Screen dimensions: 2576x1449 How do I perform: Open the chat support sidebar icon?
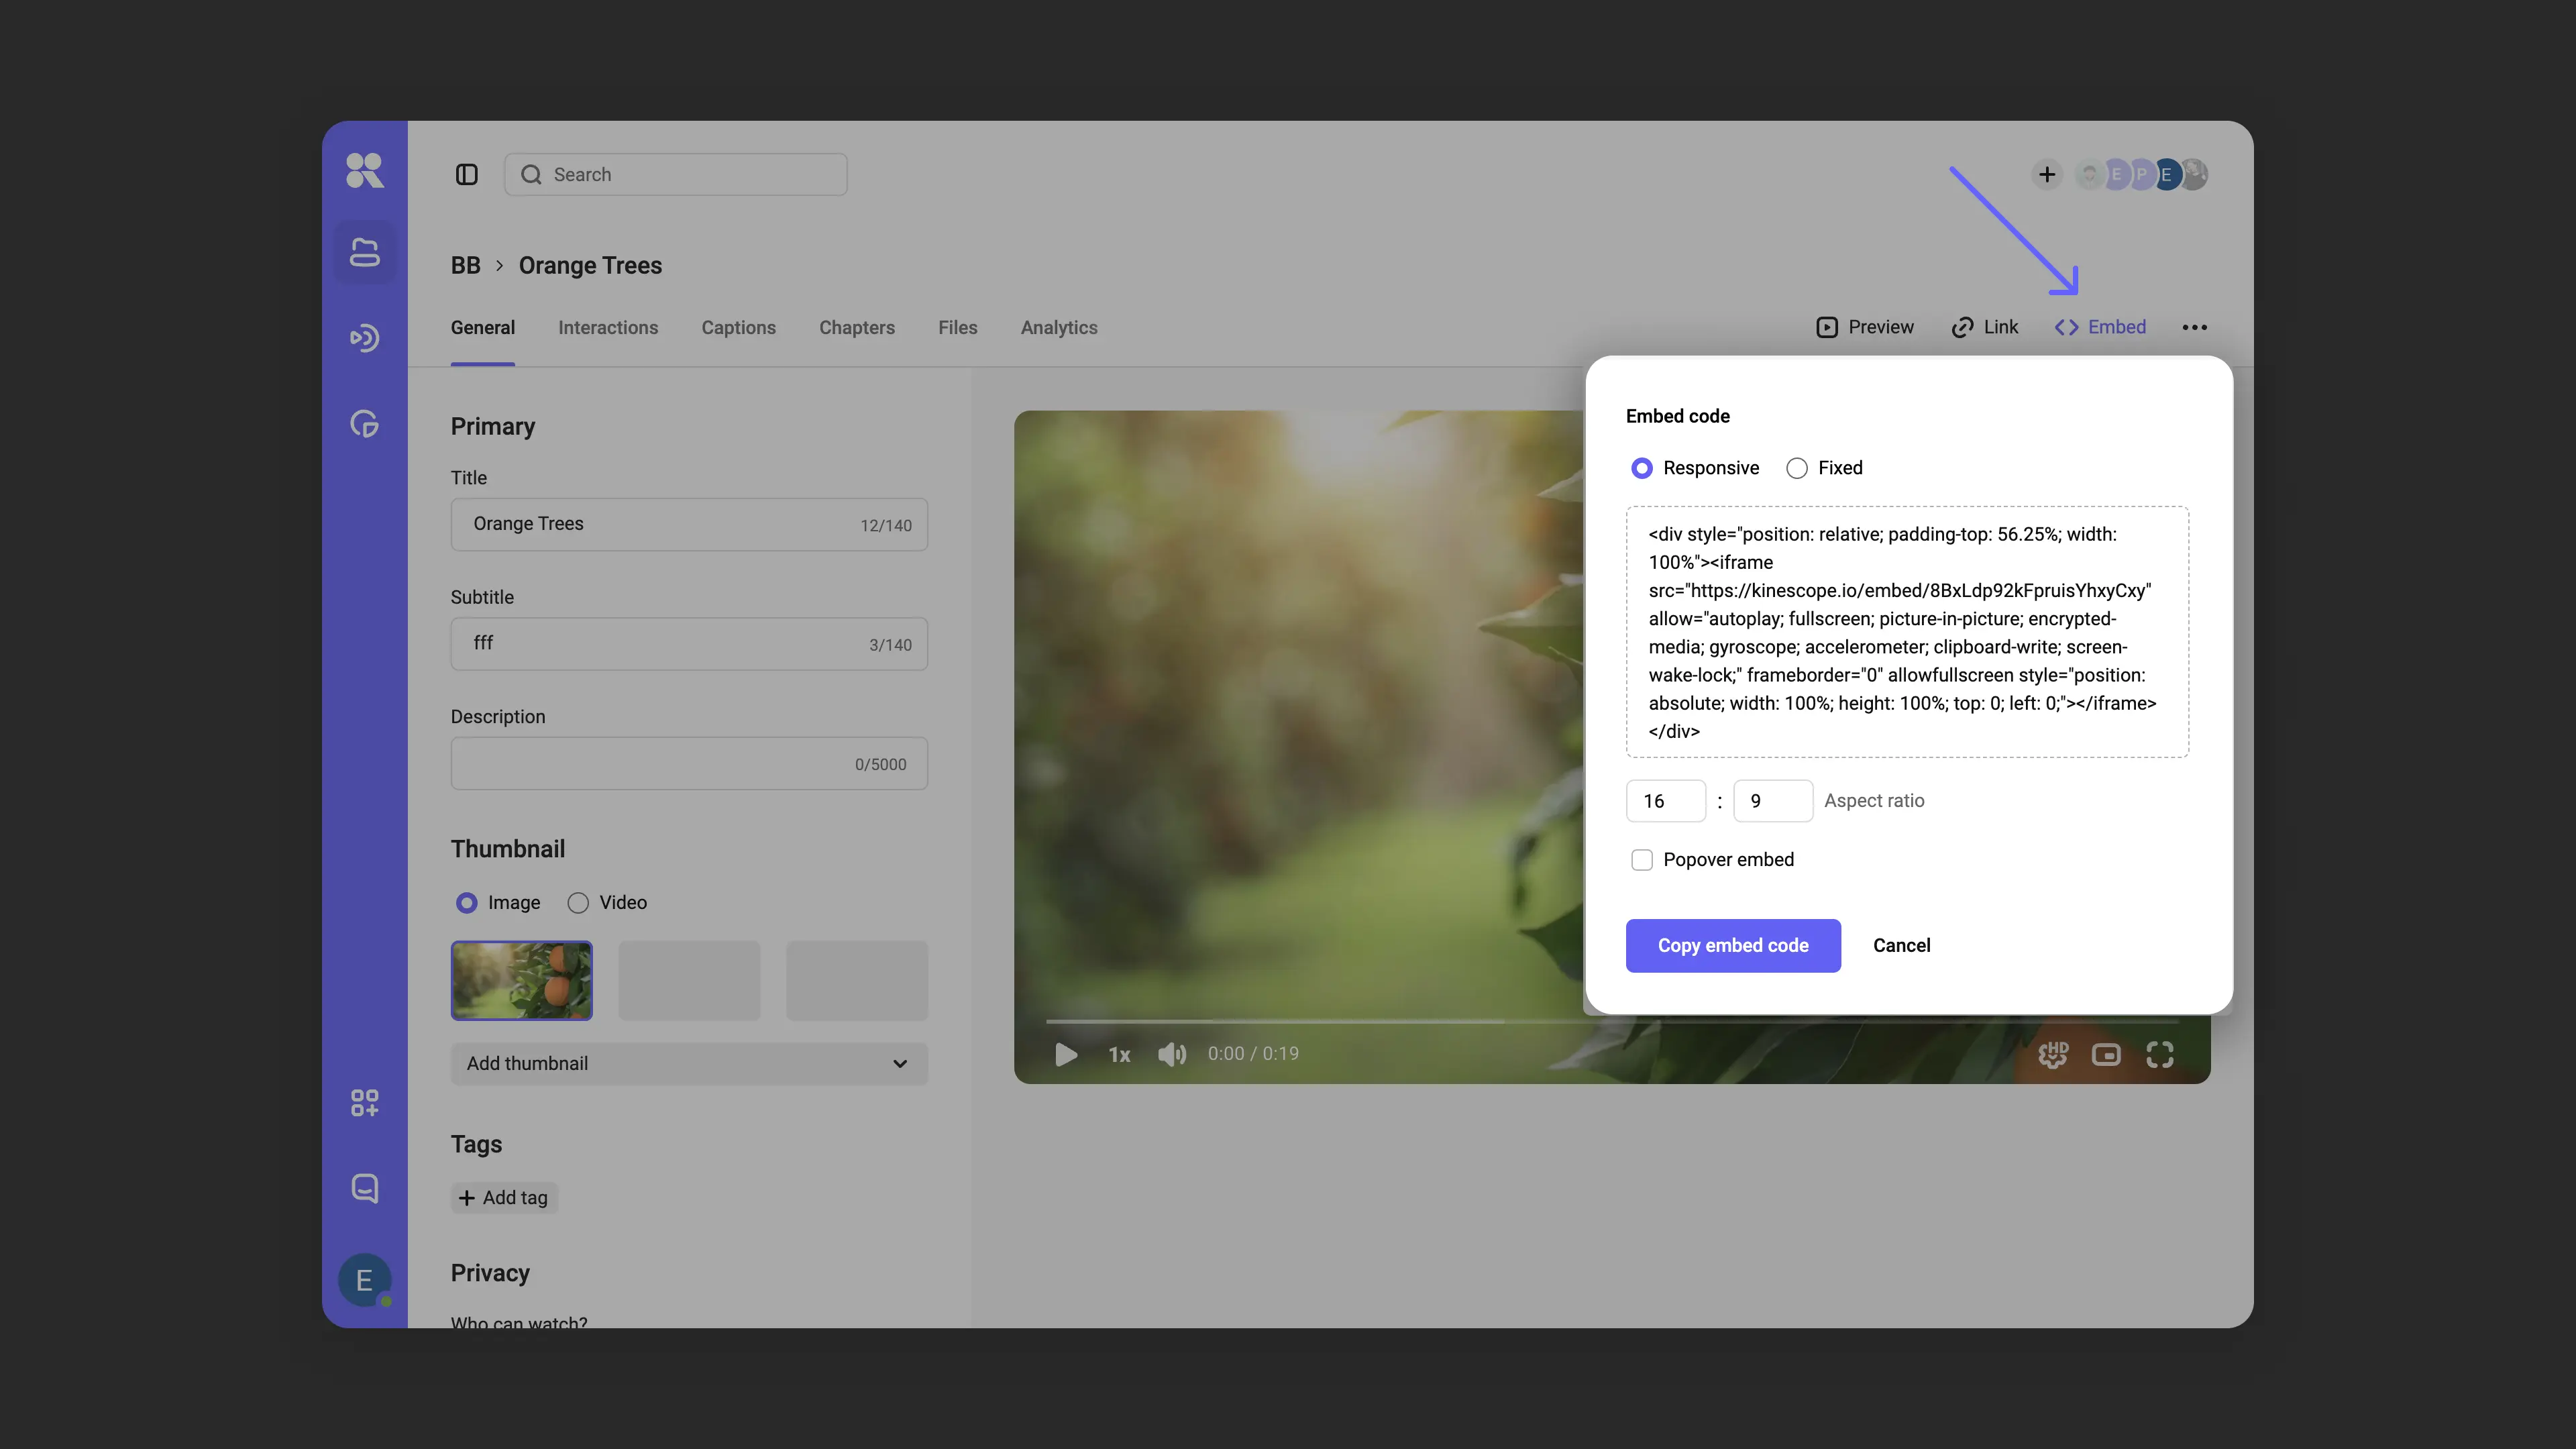click(x=364, y=1188)
